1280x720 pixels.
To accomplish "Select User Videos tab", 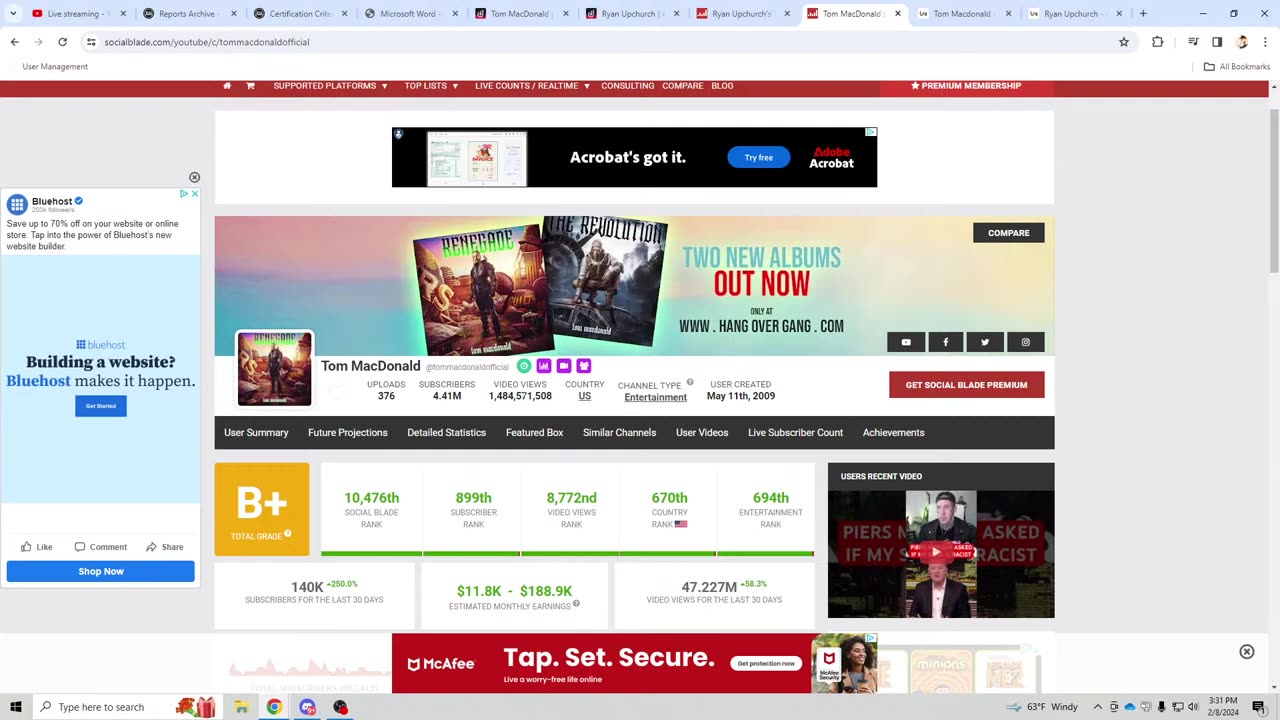I will (702, 433).
